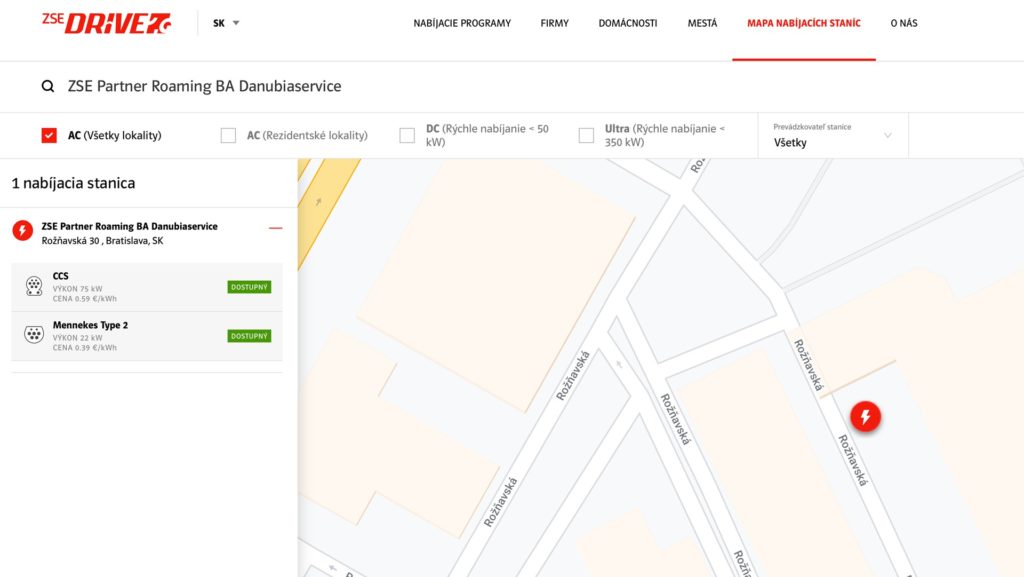This screenshot has width=1024, height=577.
Task: Click the search magnifier icon
Action: point(48,86)
